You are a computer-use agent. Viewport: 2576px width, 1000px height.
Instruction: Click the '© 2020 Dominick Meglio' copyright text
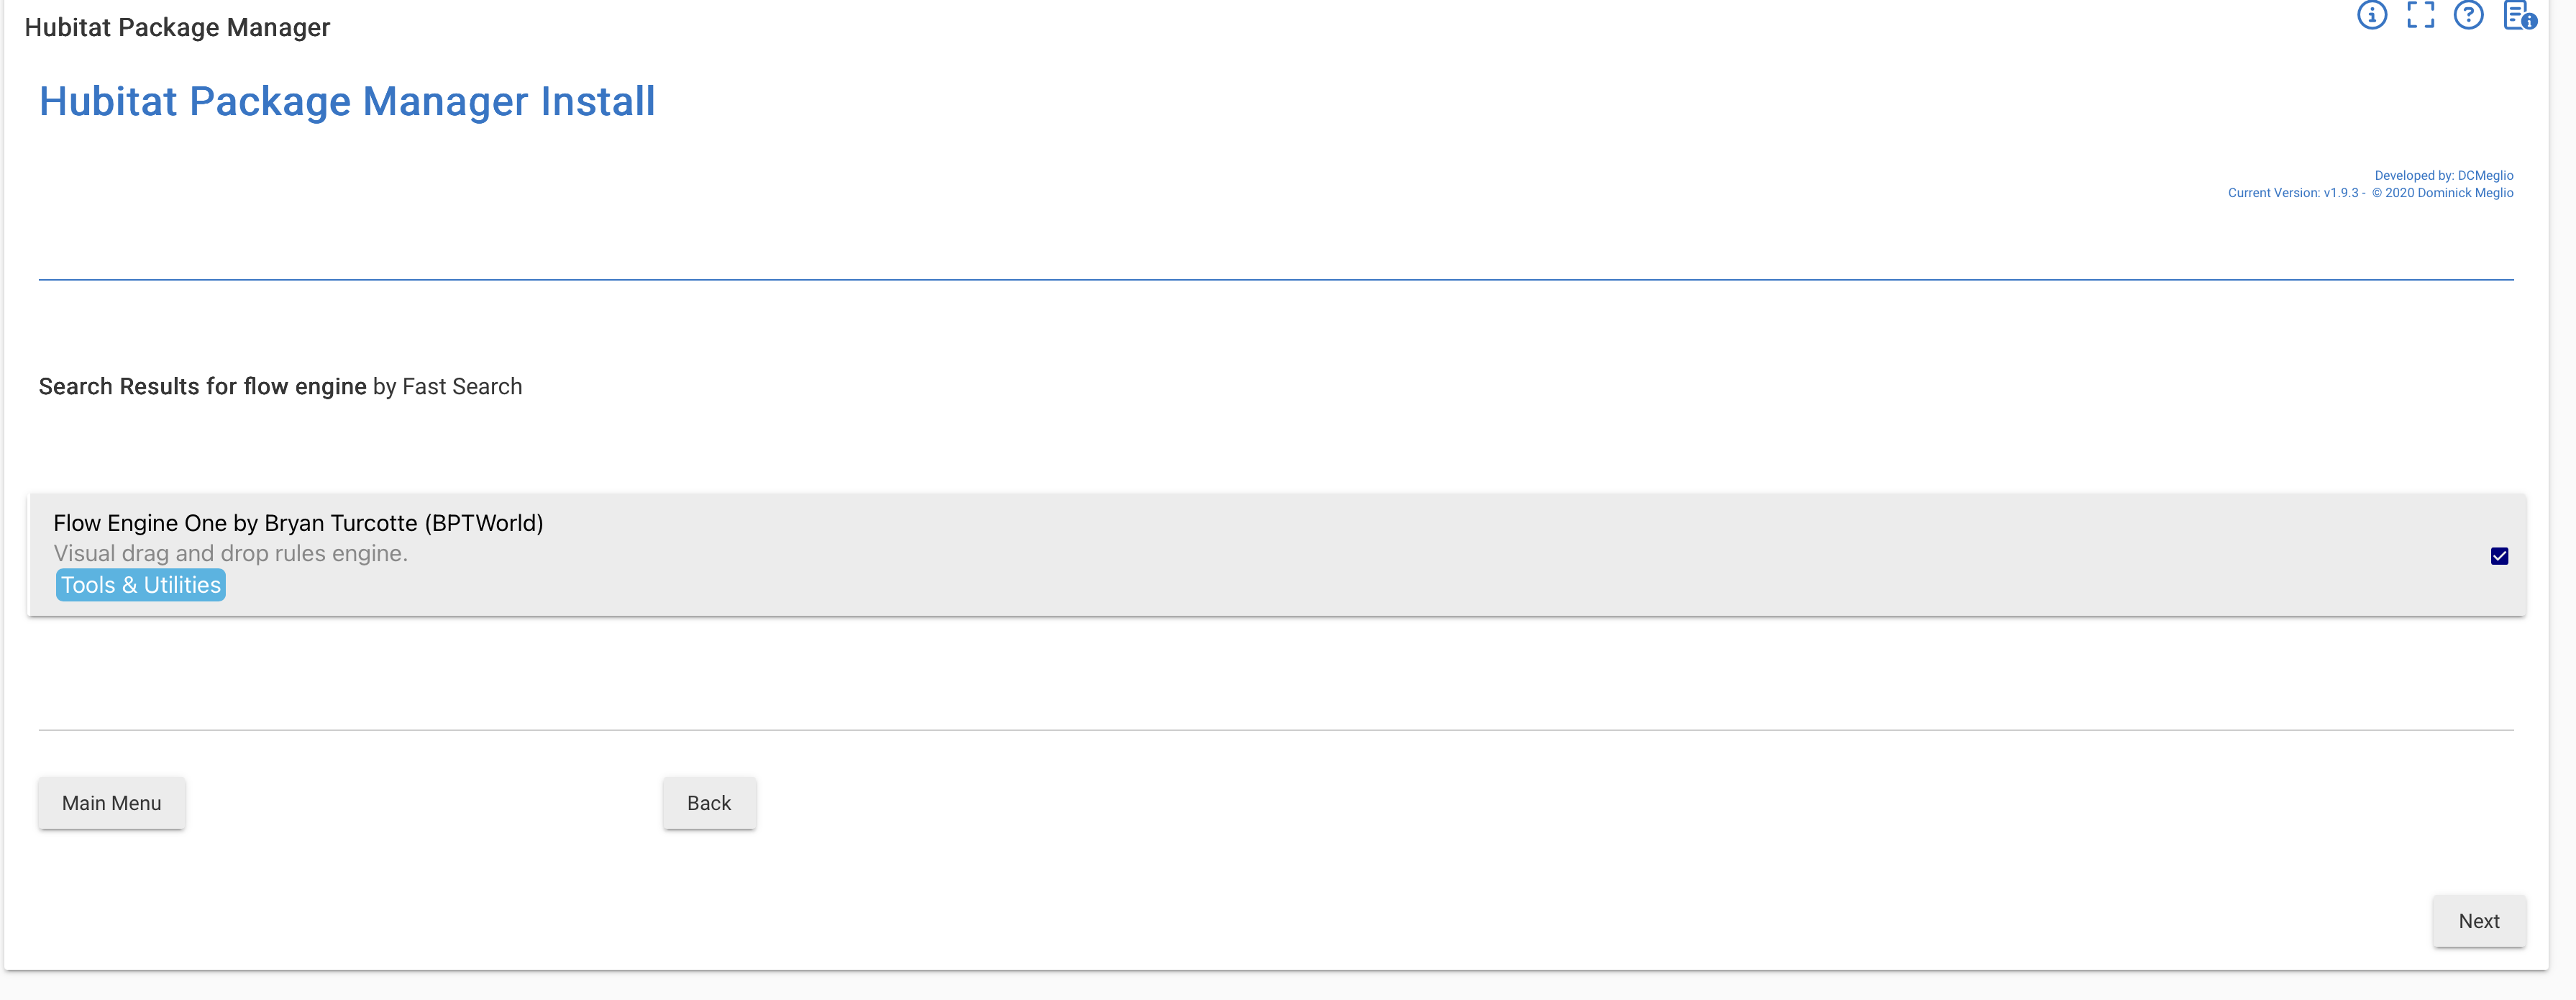click(x=2442, y=193)
